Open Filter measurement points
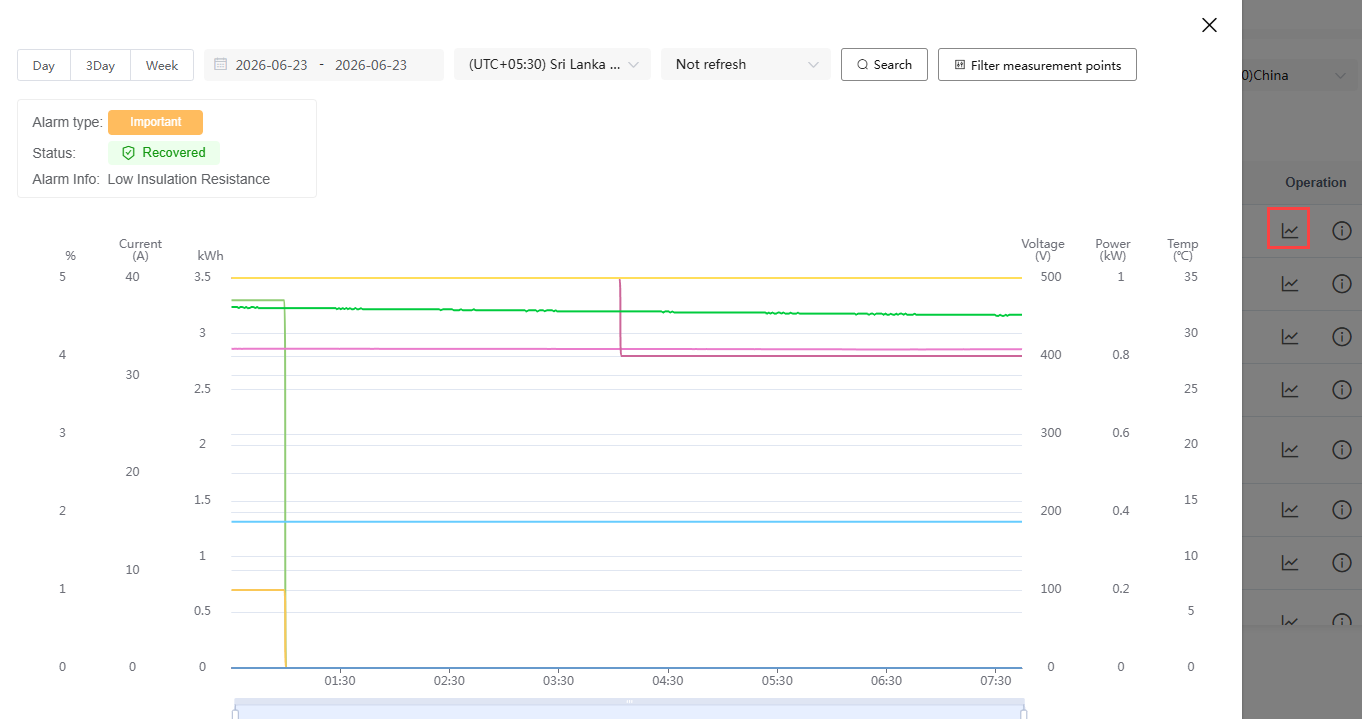 (x=1037, y=65)
